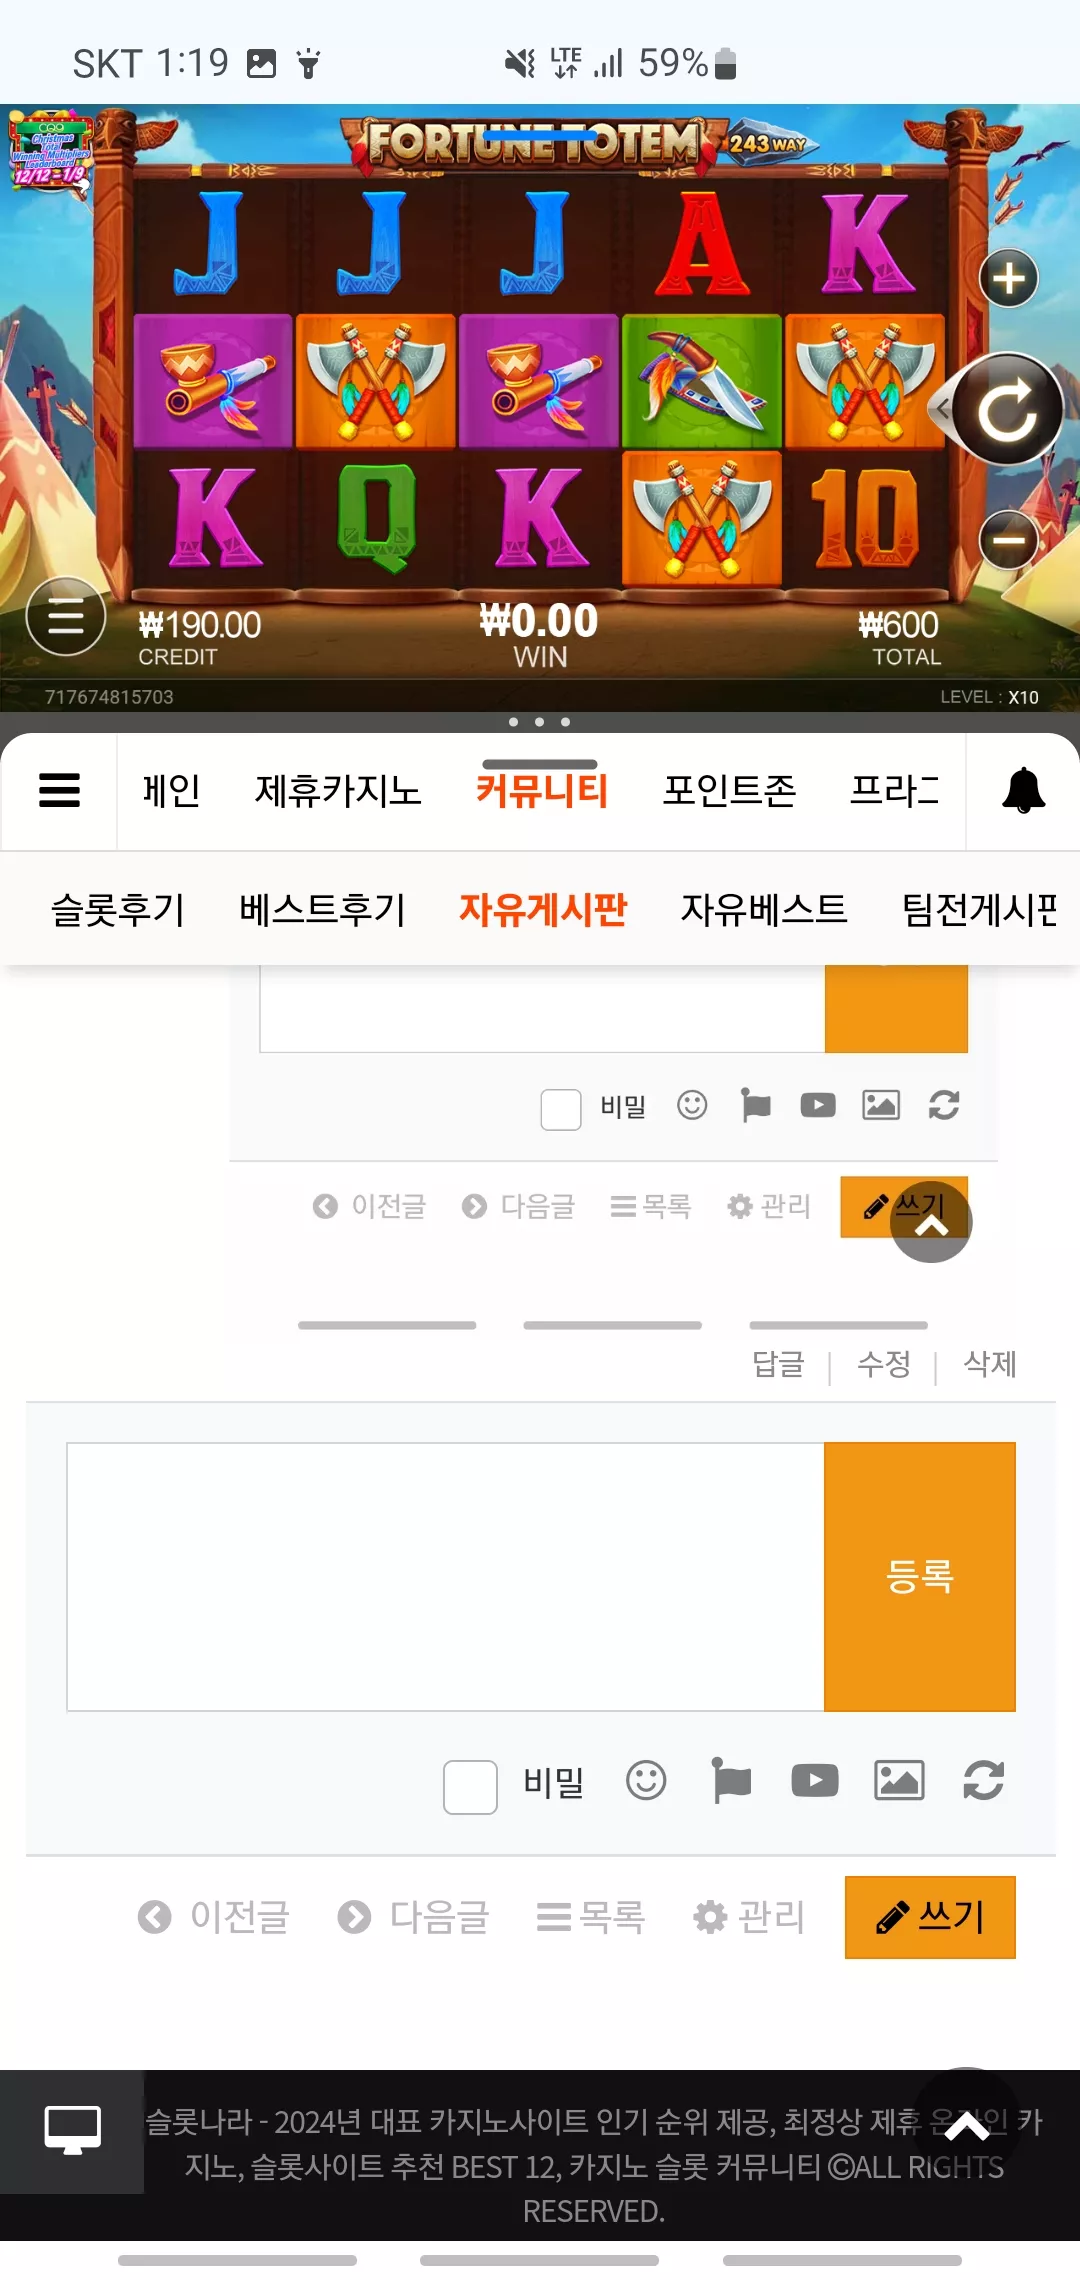Go to lower 다음글 next post
Screen dimensions: 1080x2280
click(x=413, y=1917)
